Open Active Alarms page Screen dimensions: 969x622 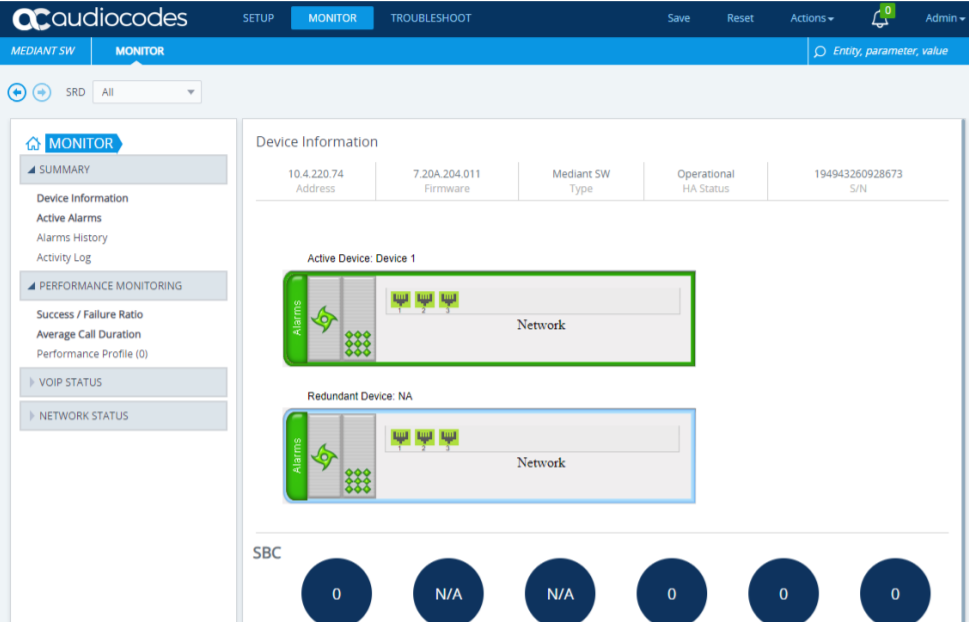(69, 218)
